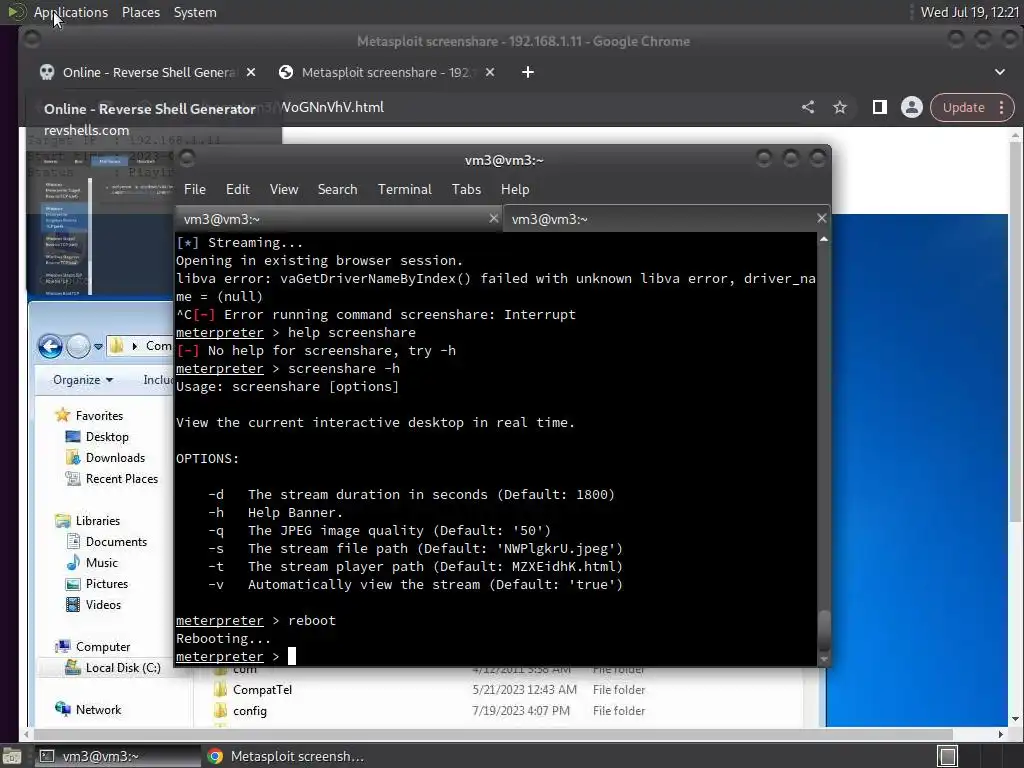
Task: Select Recent Places in sidebar
Action: [x=112, y=479]
